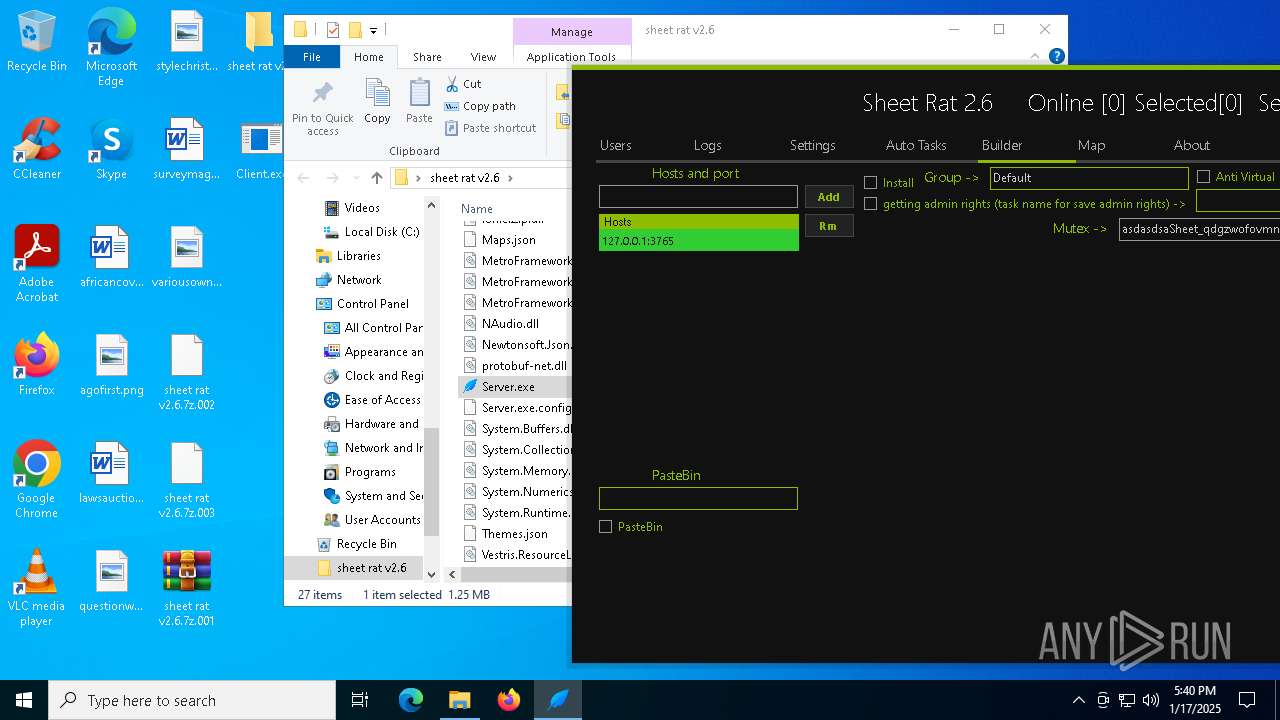
Task: Select Server.exe.config in the file list
Action: click(519, 408)
